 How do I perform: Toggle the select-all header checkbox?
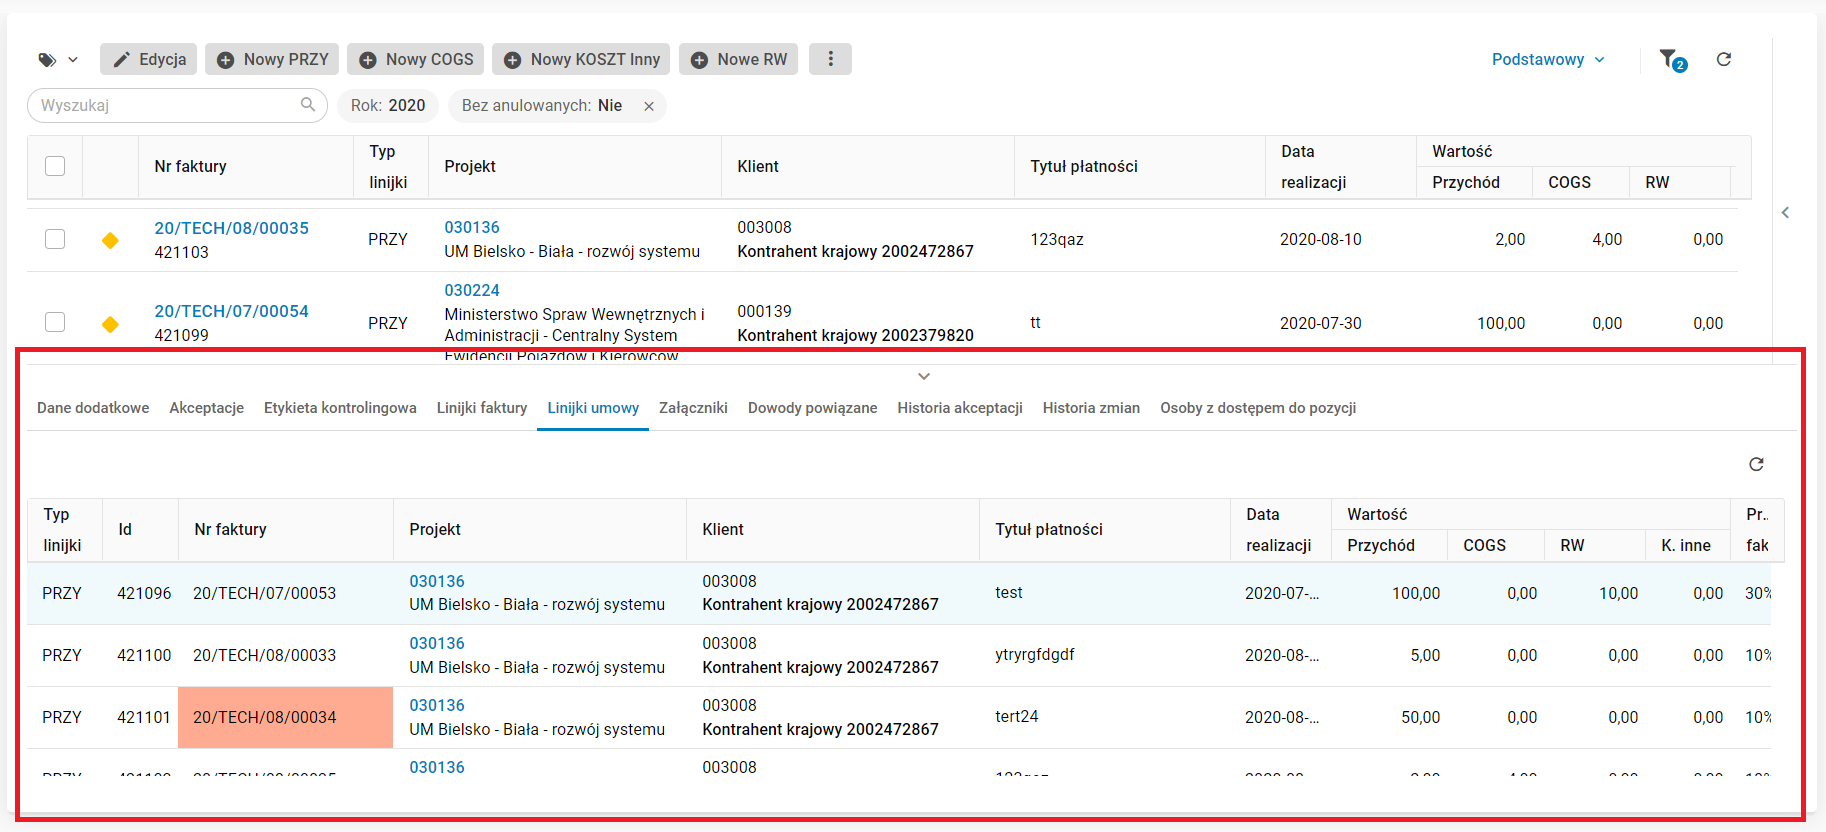pos(55,166)
